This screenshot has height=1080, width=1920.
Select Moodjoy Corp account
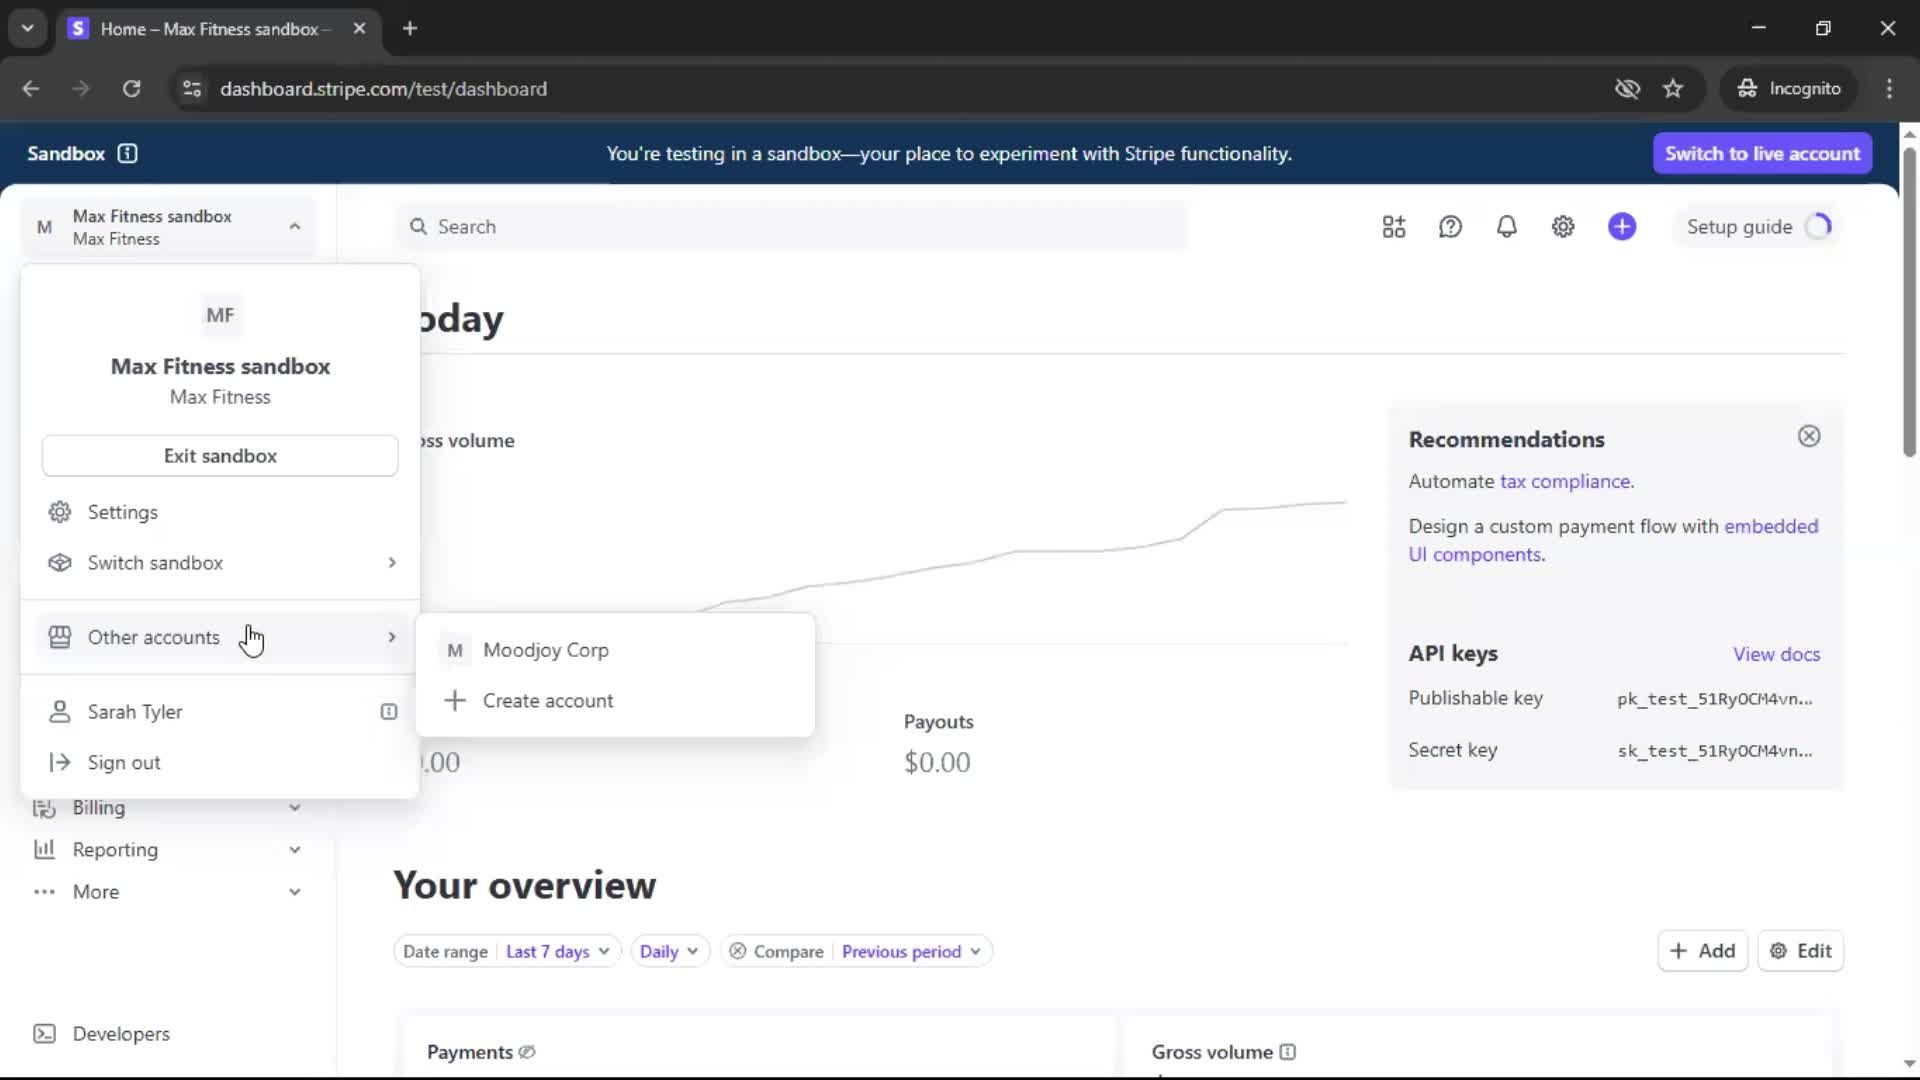point(546,650)
